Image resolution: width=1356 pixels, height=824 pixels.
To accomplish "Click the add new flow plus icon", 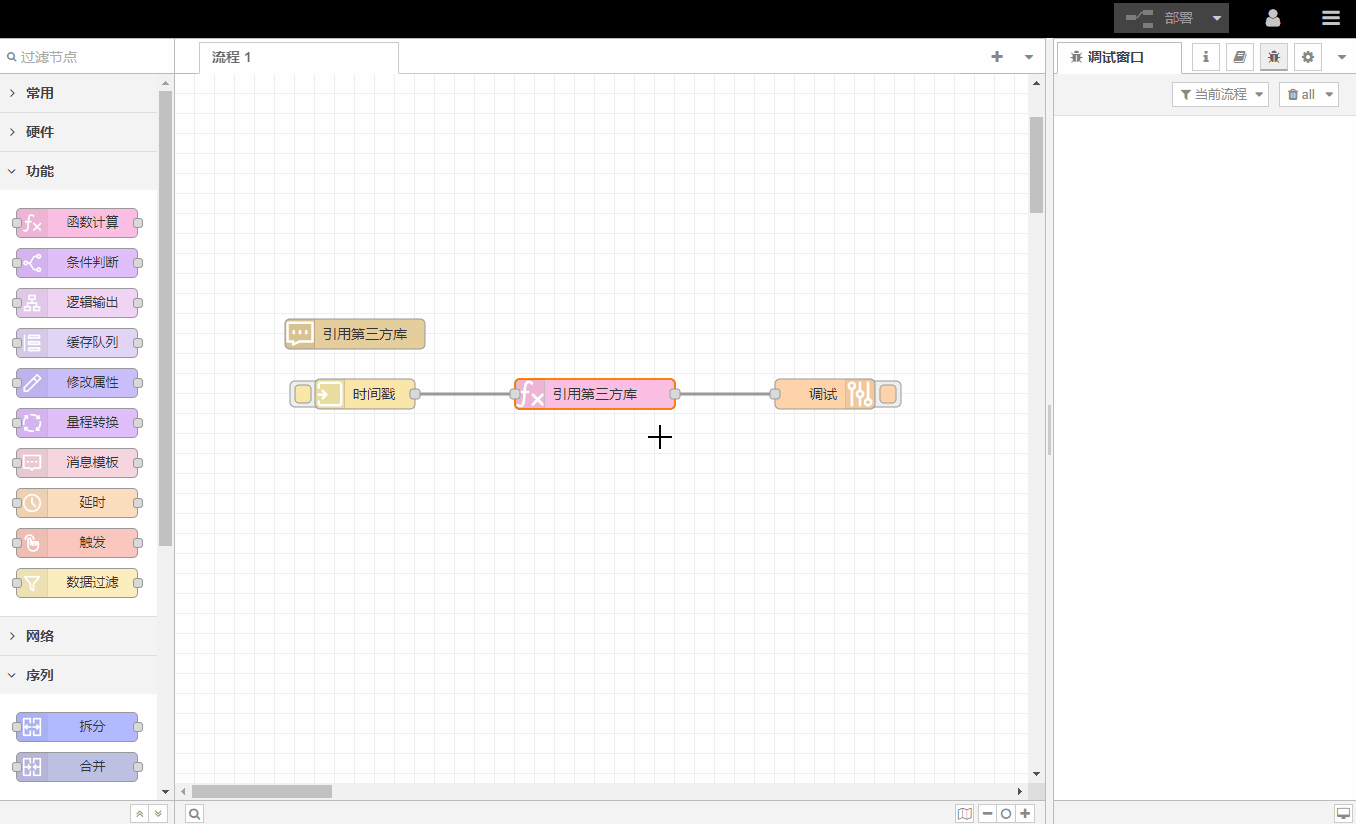I will coord(996,57).
